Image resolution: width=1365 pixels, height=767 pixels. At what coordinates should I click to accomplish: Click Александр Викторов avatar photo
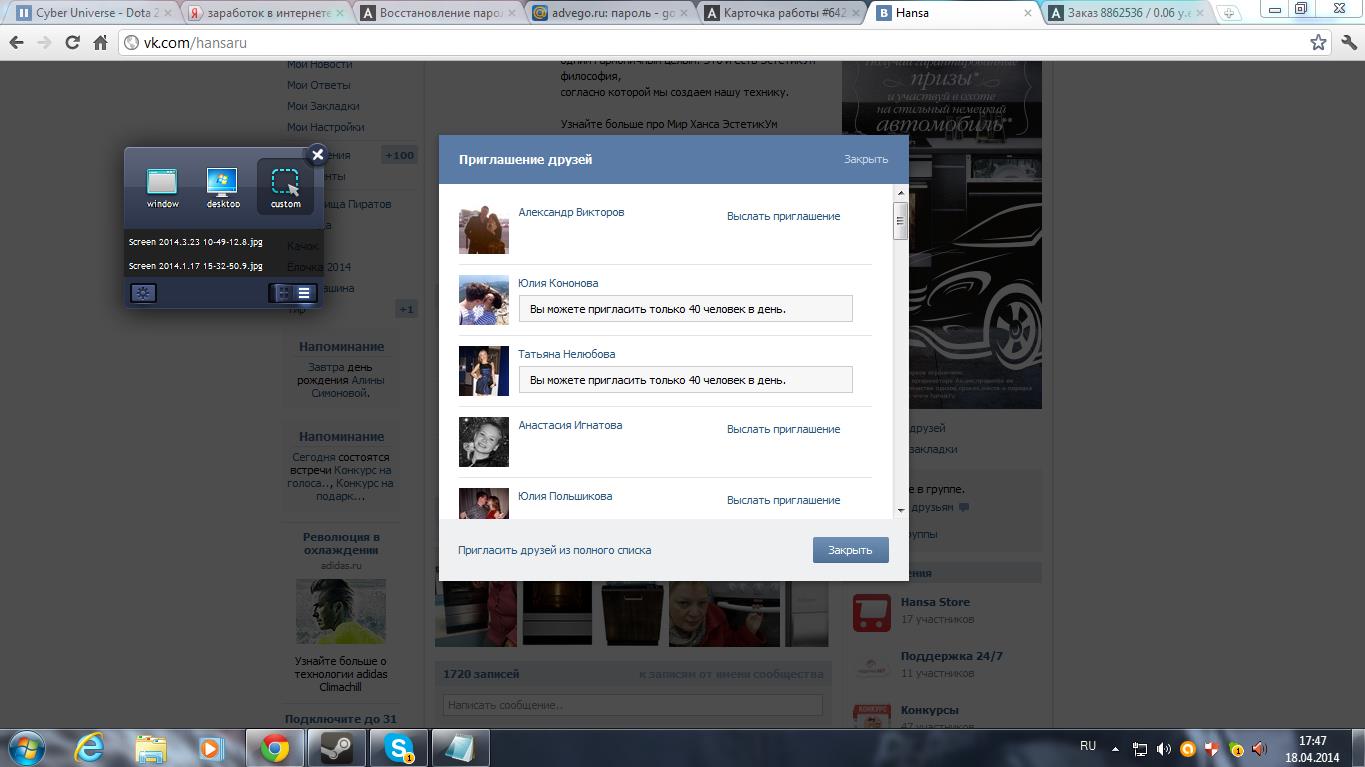point(483,230)
